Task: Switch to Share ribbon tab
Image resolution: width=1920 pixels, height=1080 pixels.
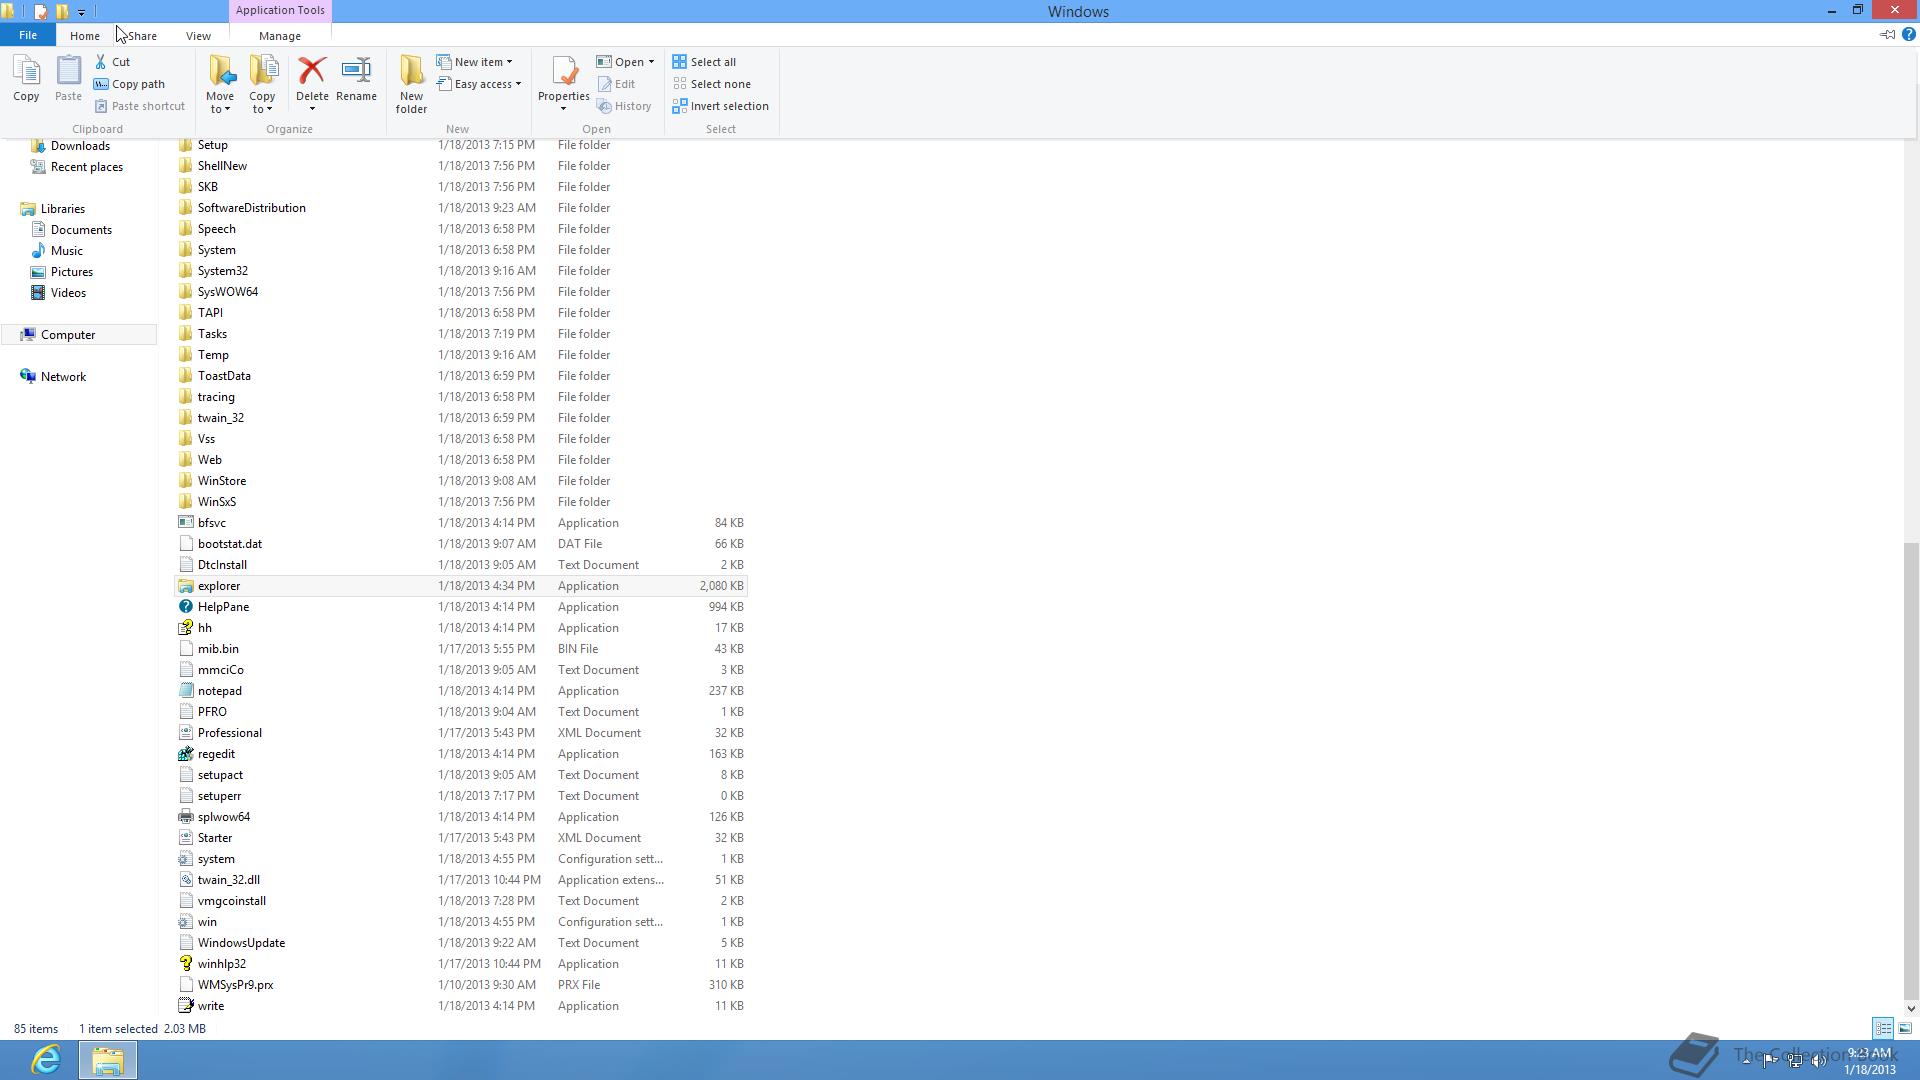Action: [x=142, y=36]
